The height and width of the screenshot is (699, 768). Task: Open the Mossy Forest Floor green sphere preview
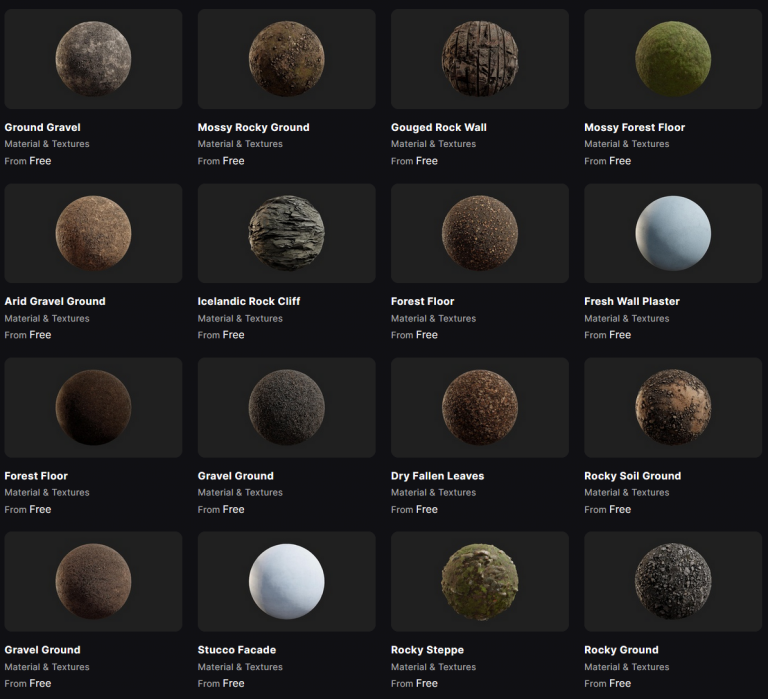tap(673, 59)
